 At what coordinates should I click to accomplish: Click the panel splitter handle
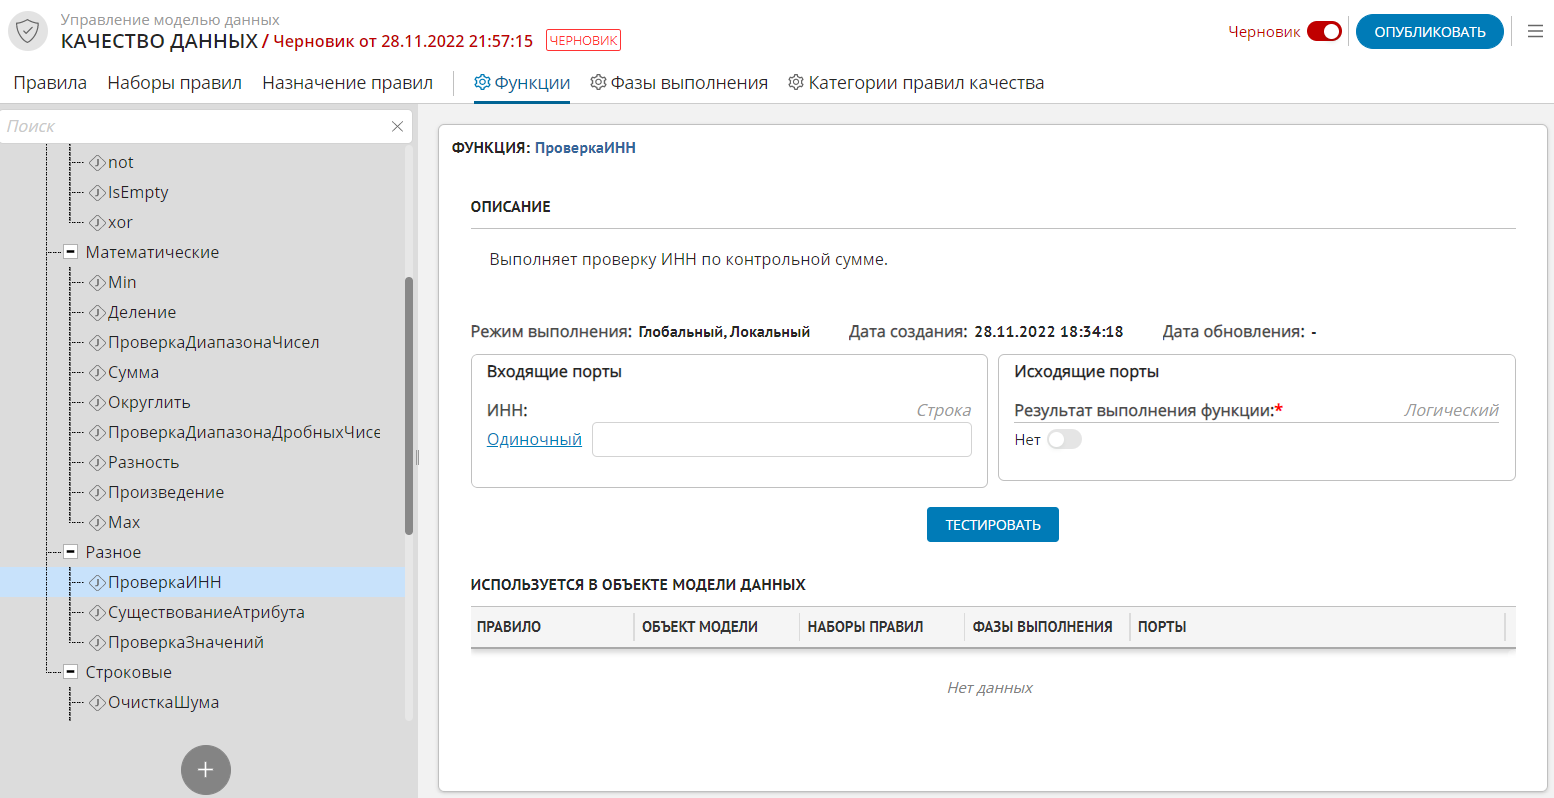point(418,457)
